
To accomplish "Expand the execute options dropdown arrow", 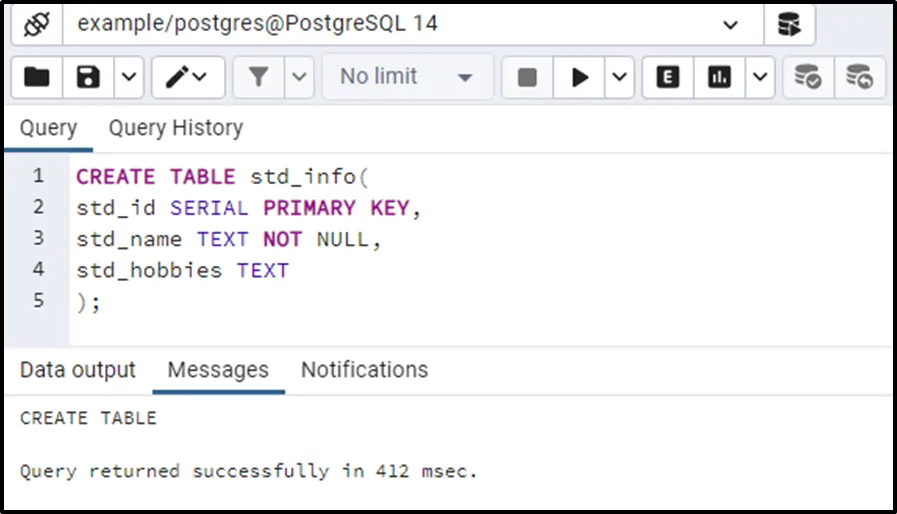I will [619, 77].
